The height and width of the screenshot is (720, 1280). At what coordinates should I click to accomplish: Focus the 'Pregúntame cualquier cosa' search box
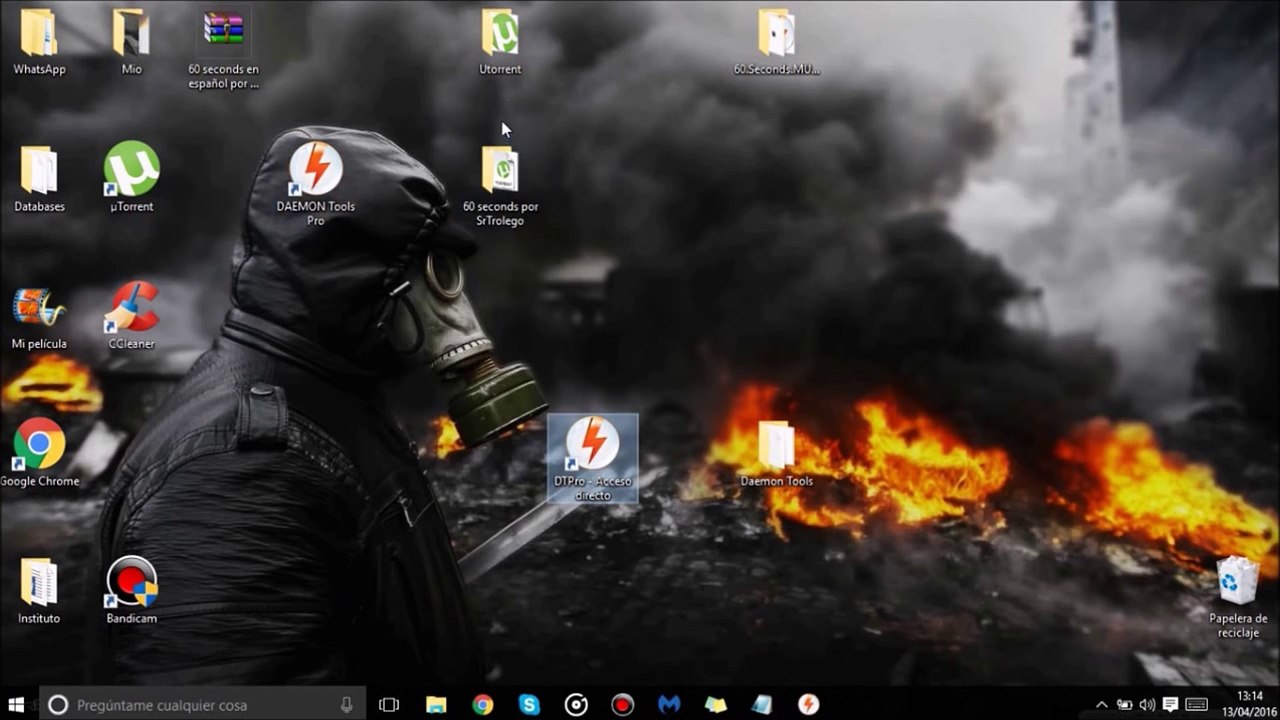point(202,705)
